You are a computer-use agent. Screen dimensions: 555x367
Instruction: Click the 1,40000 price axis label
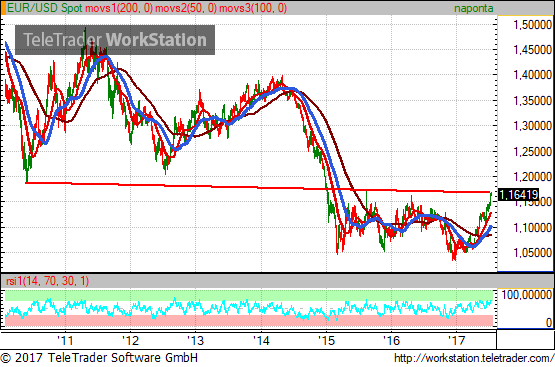click(532, 75)
